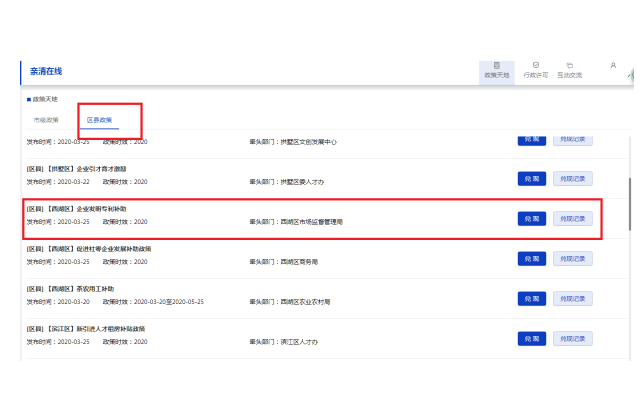Open 兑现记录 for 西湖区 茶农用工补助
Screen dimensions: 640x400
tap(572, 299)
